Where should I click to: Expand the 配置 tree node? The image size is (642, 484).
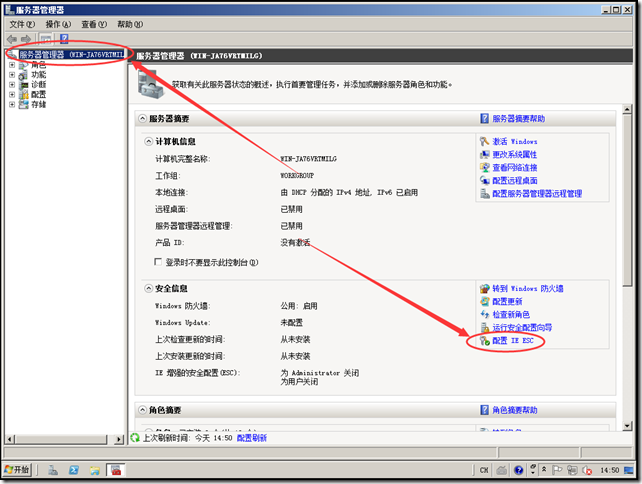(12, 95)
